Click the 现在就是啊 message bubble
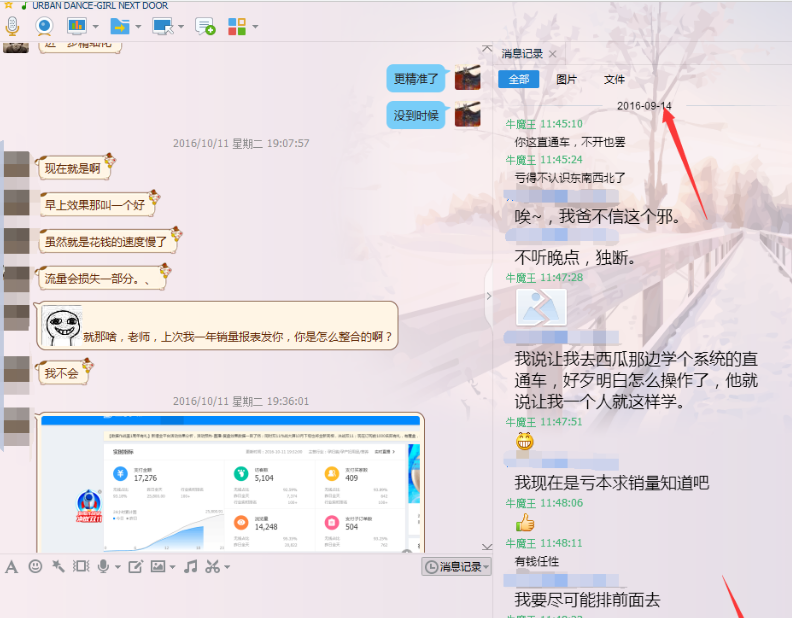792x618 pixels. click(x=74, y=168)
